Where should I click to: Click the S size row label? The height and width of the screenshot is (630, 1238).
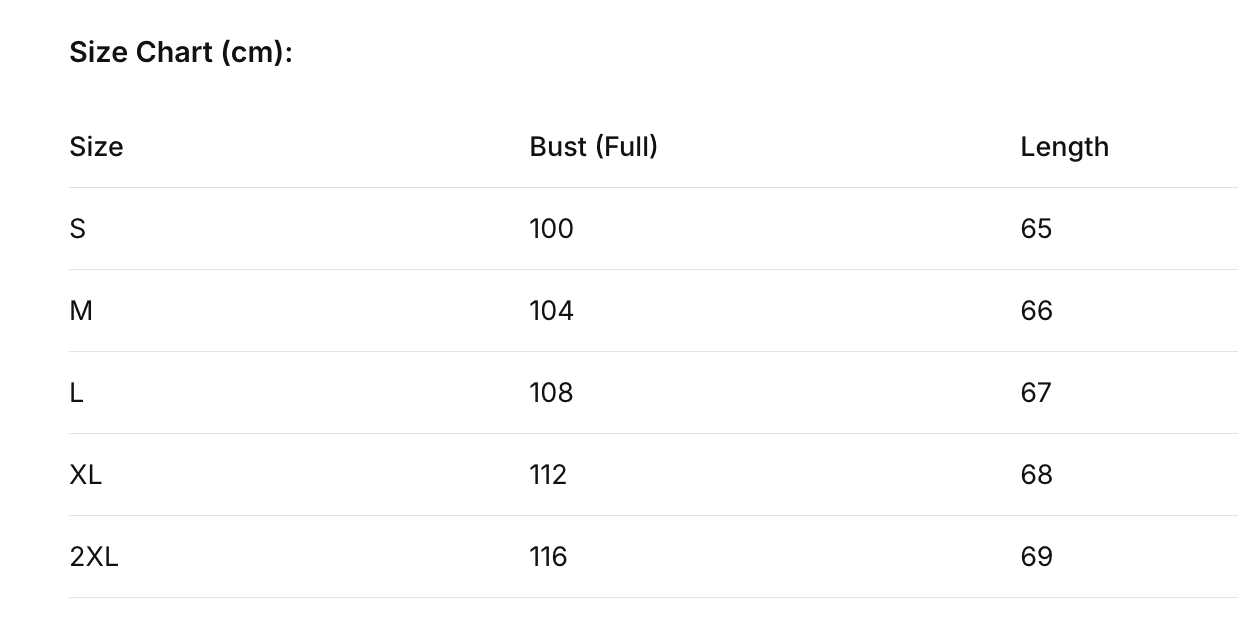(78, 229)
